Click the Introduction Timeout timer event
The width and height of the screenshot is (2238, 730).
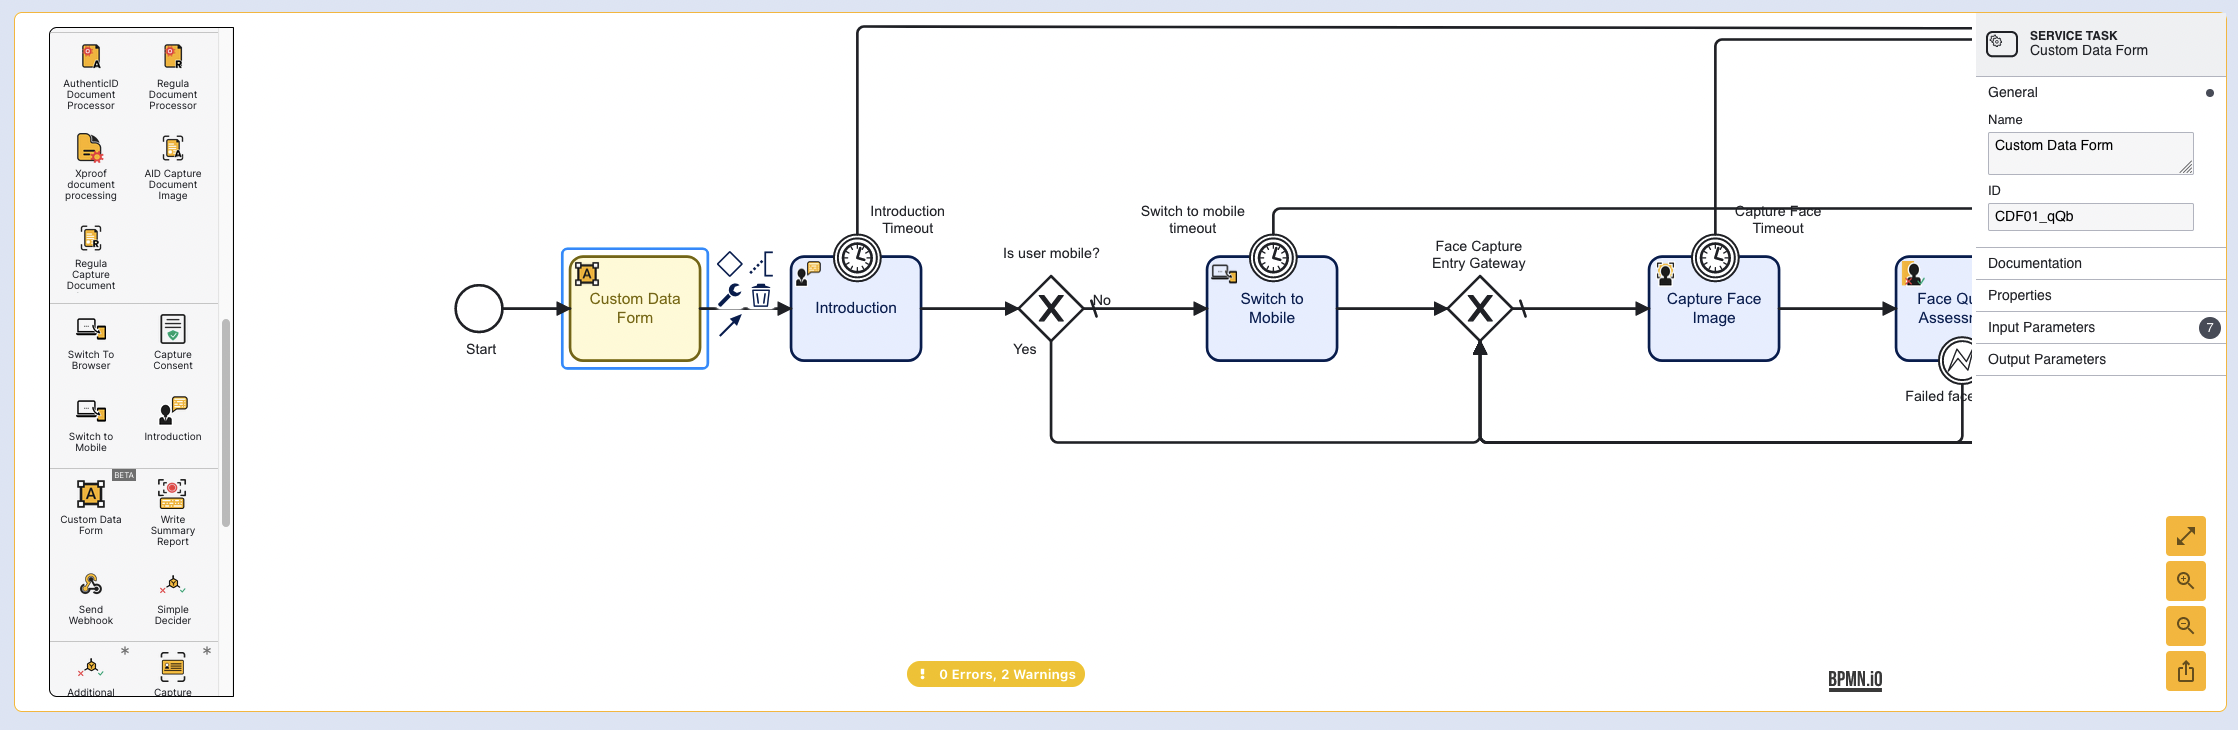857,258
